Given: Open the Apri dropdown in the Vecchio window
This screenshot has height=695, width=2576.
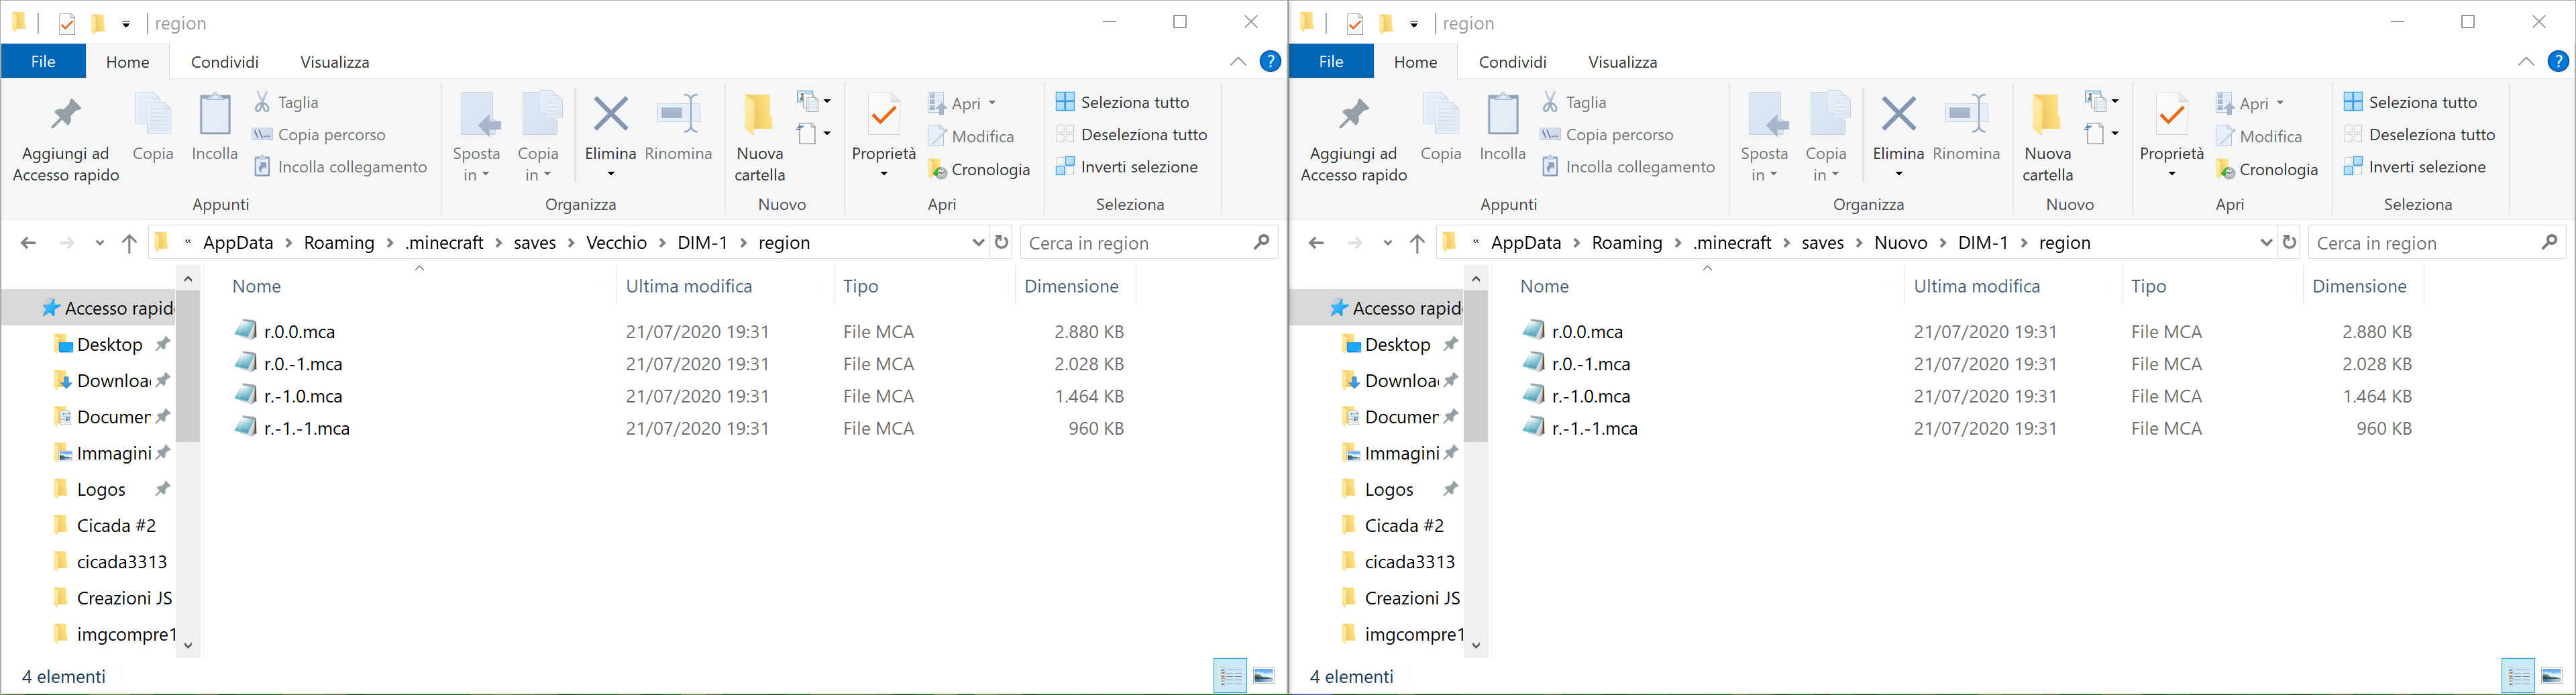Looking at the screenshot, I should (992, 103).
